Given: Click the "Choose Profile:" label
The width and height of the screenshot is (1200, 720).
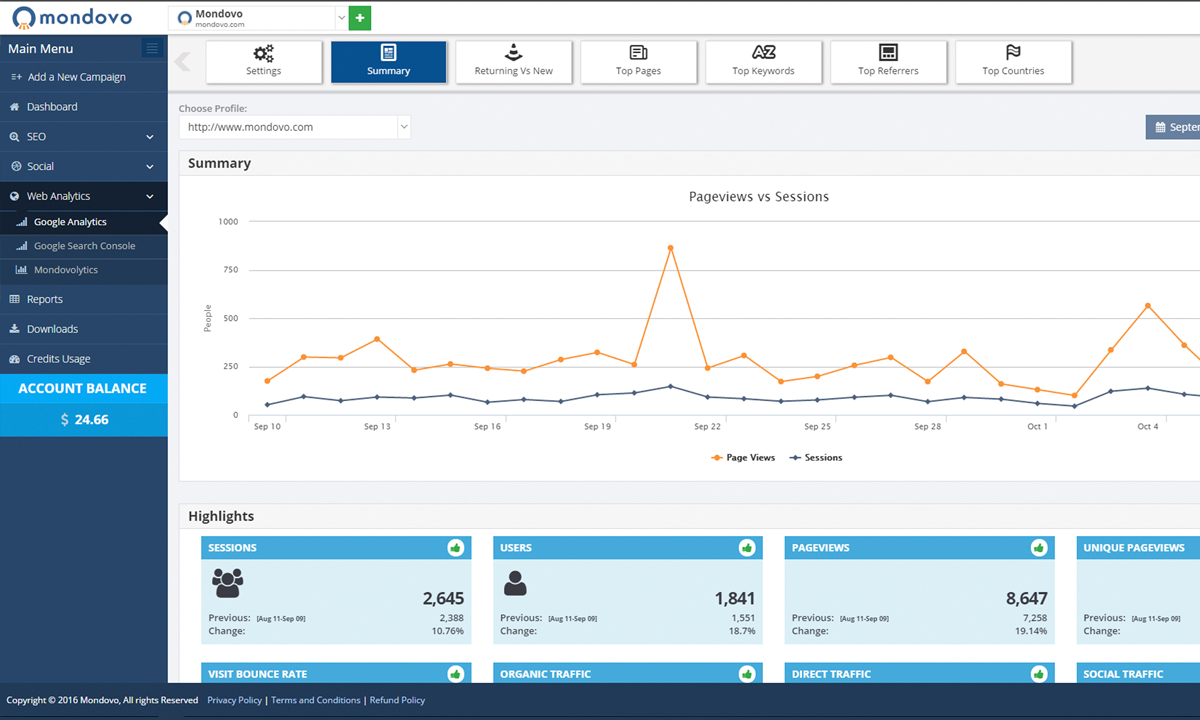Looking at the screenshot, I should [213, 108].
